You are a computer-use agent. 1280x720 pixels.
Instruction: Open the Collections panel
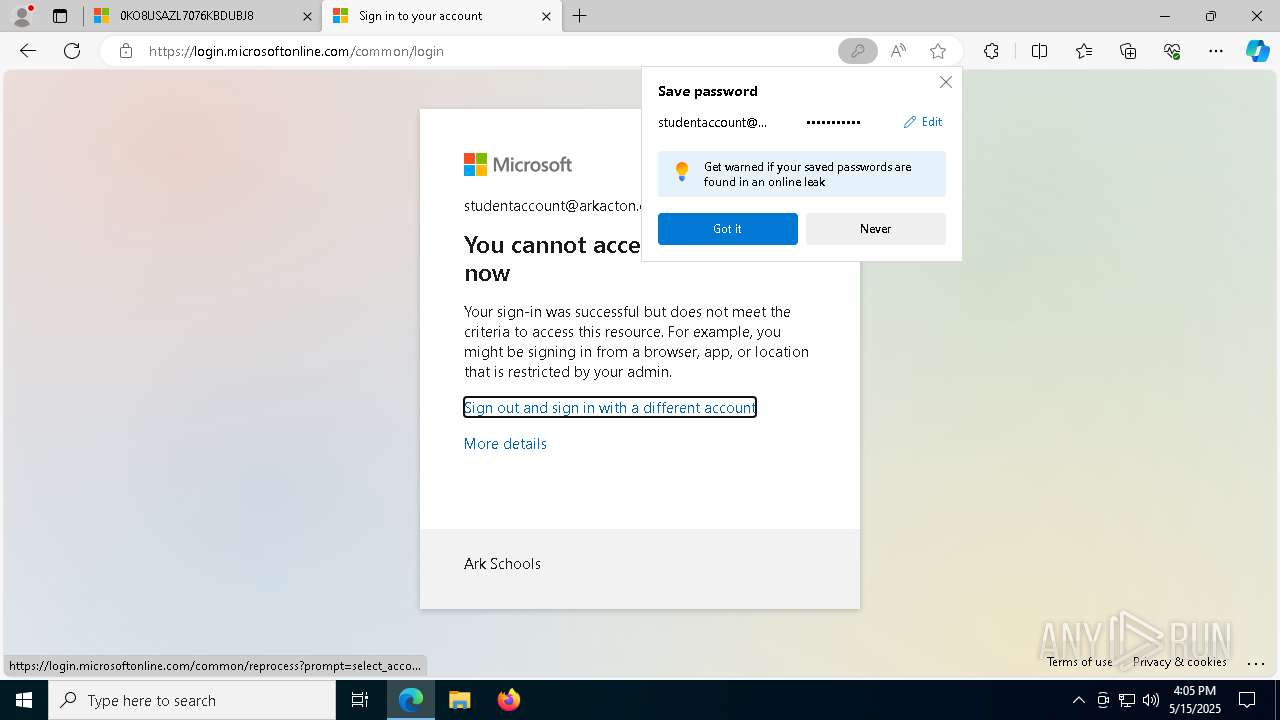coord(1128,51)
